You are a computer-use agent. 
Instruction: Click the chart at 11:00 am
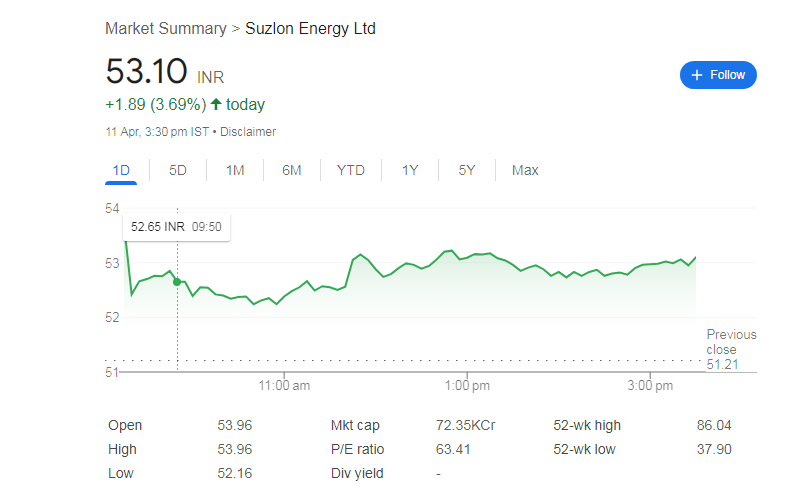(x=284, y=300)
